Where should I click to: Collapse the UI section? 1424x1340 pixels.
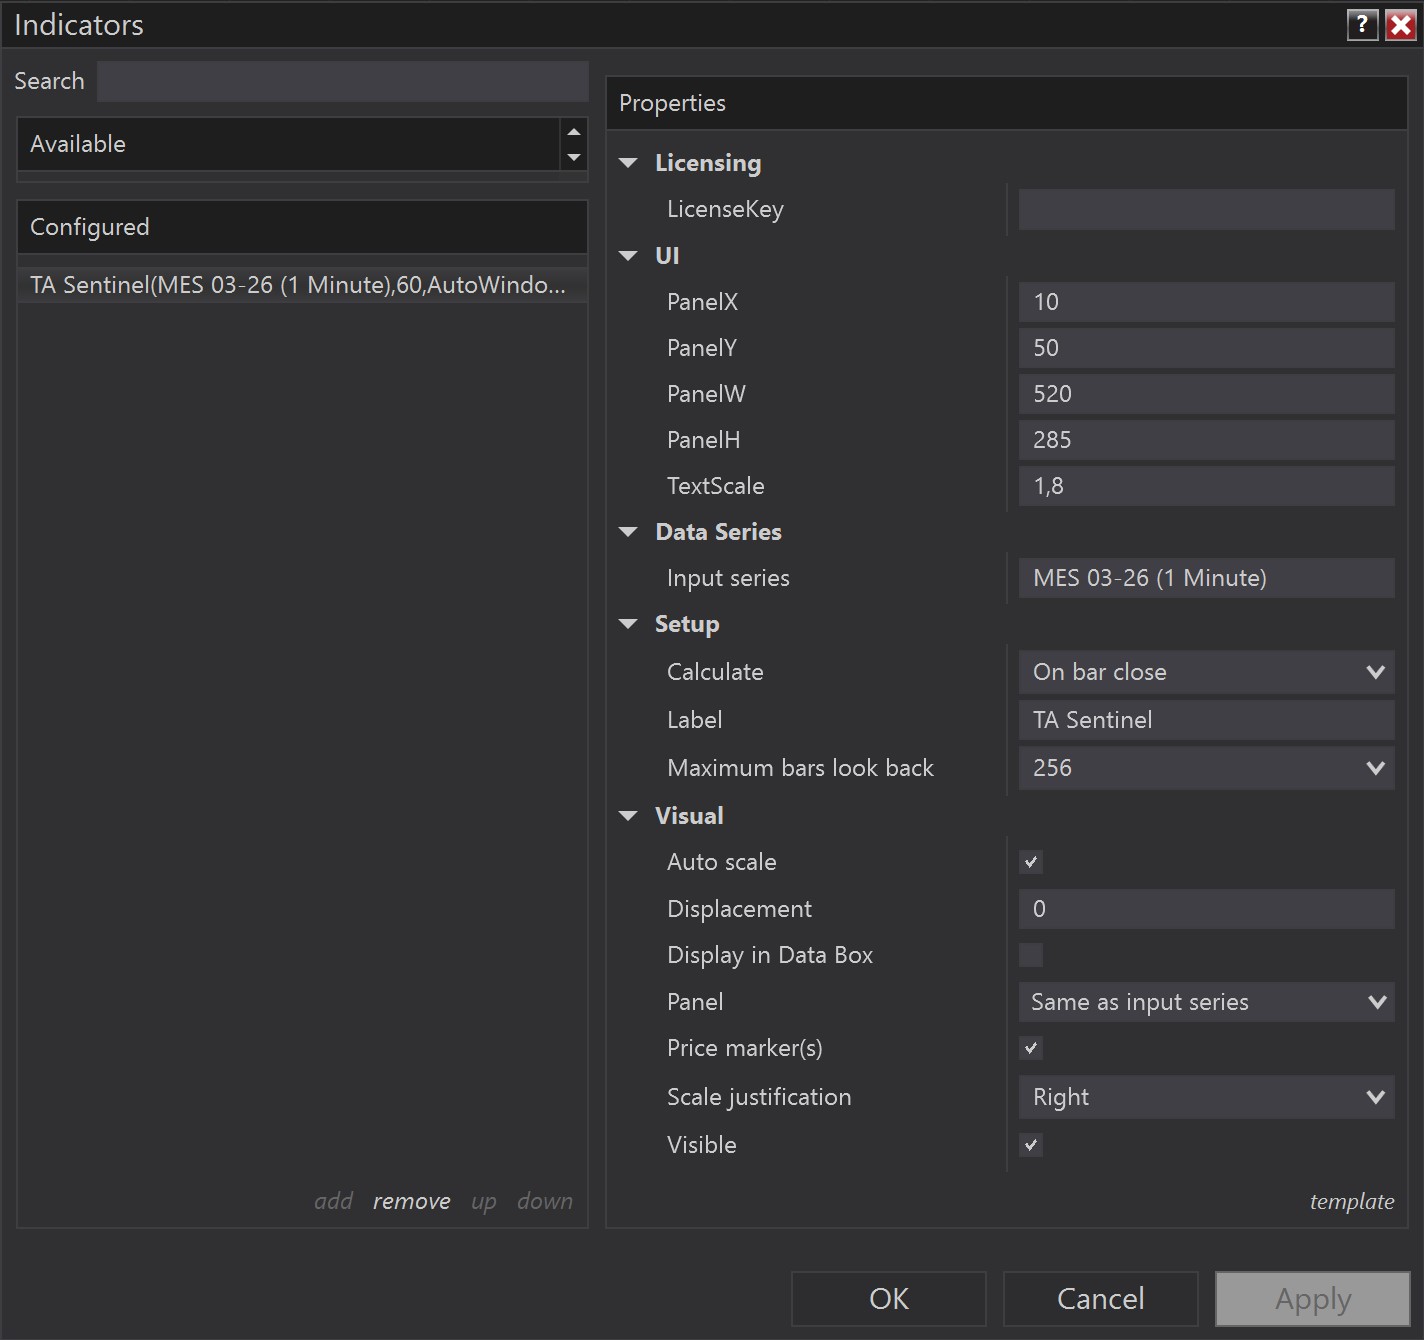point(628,255)
